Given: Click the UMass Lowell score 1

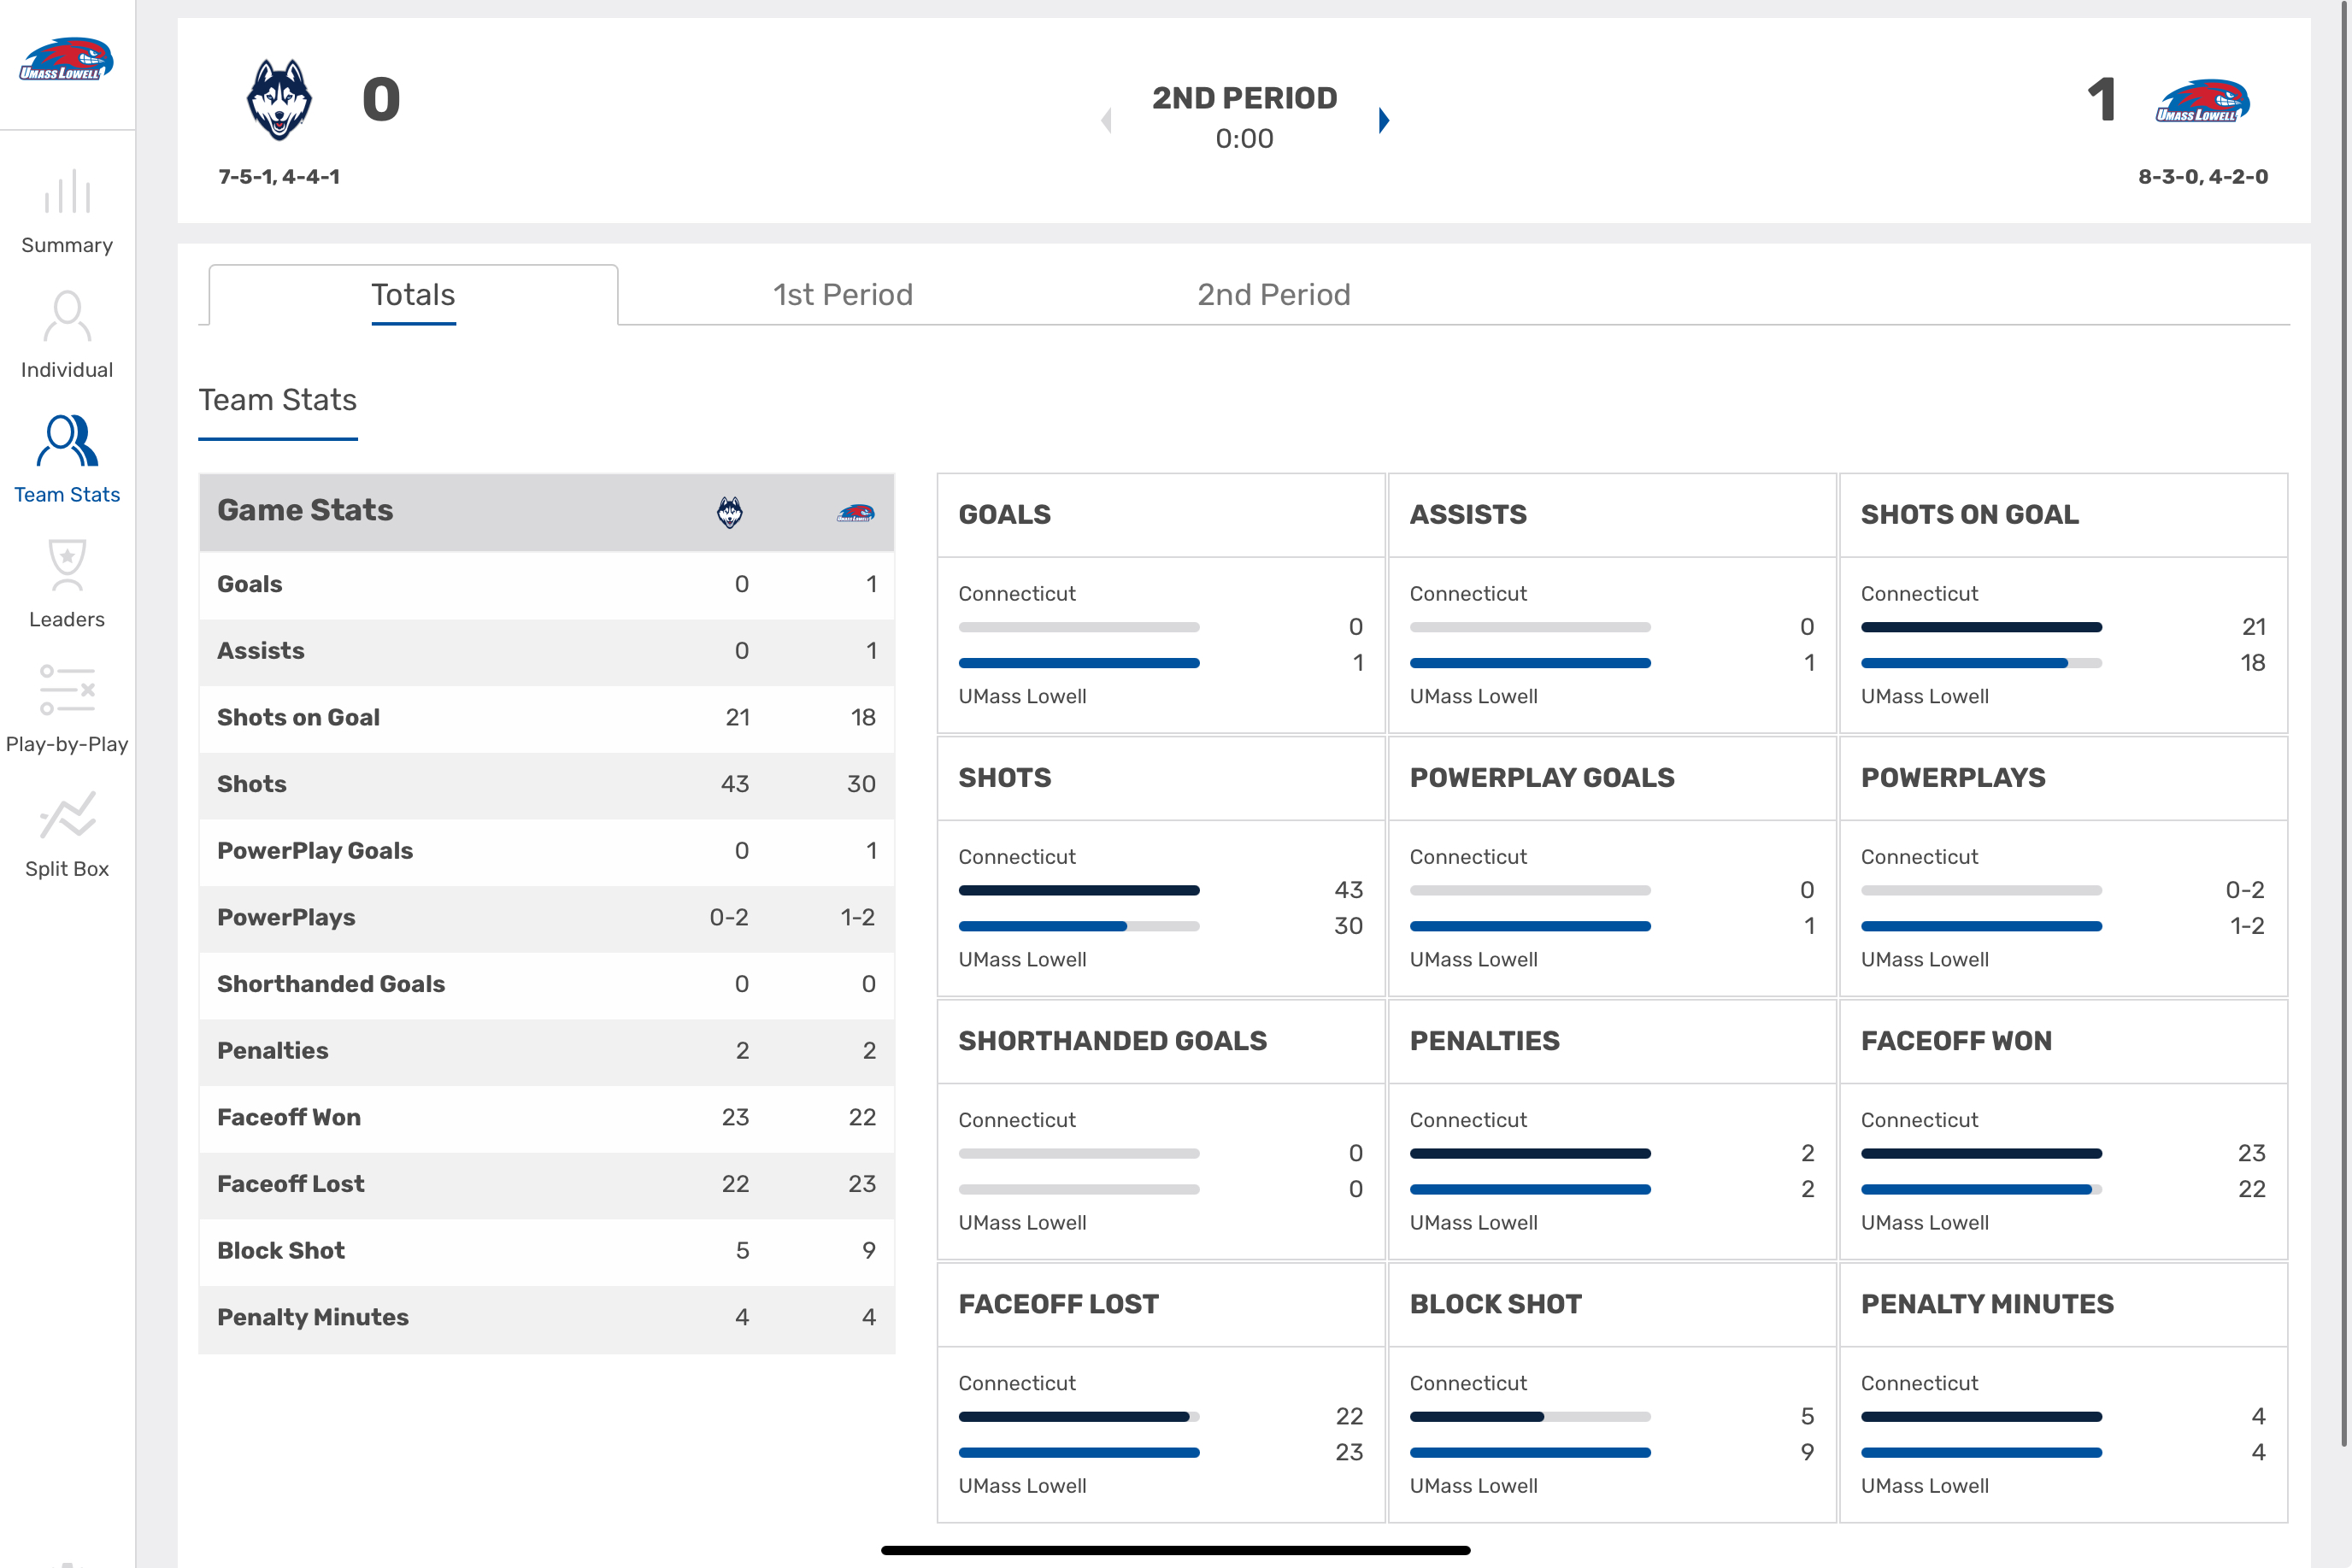Looking at the screenshot, I should point(2102,100).
